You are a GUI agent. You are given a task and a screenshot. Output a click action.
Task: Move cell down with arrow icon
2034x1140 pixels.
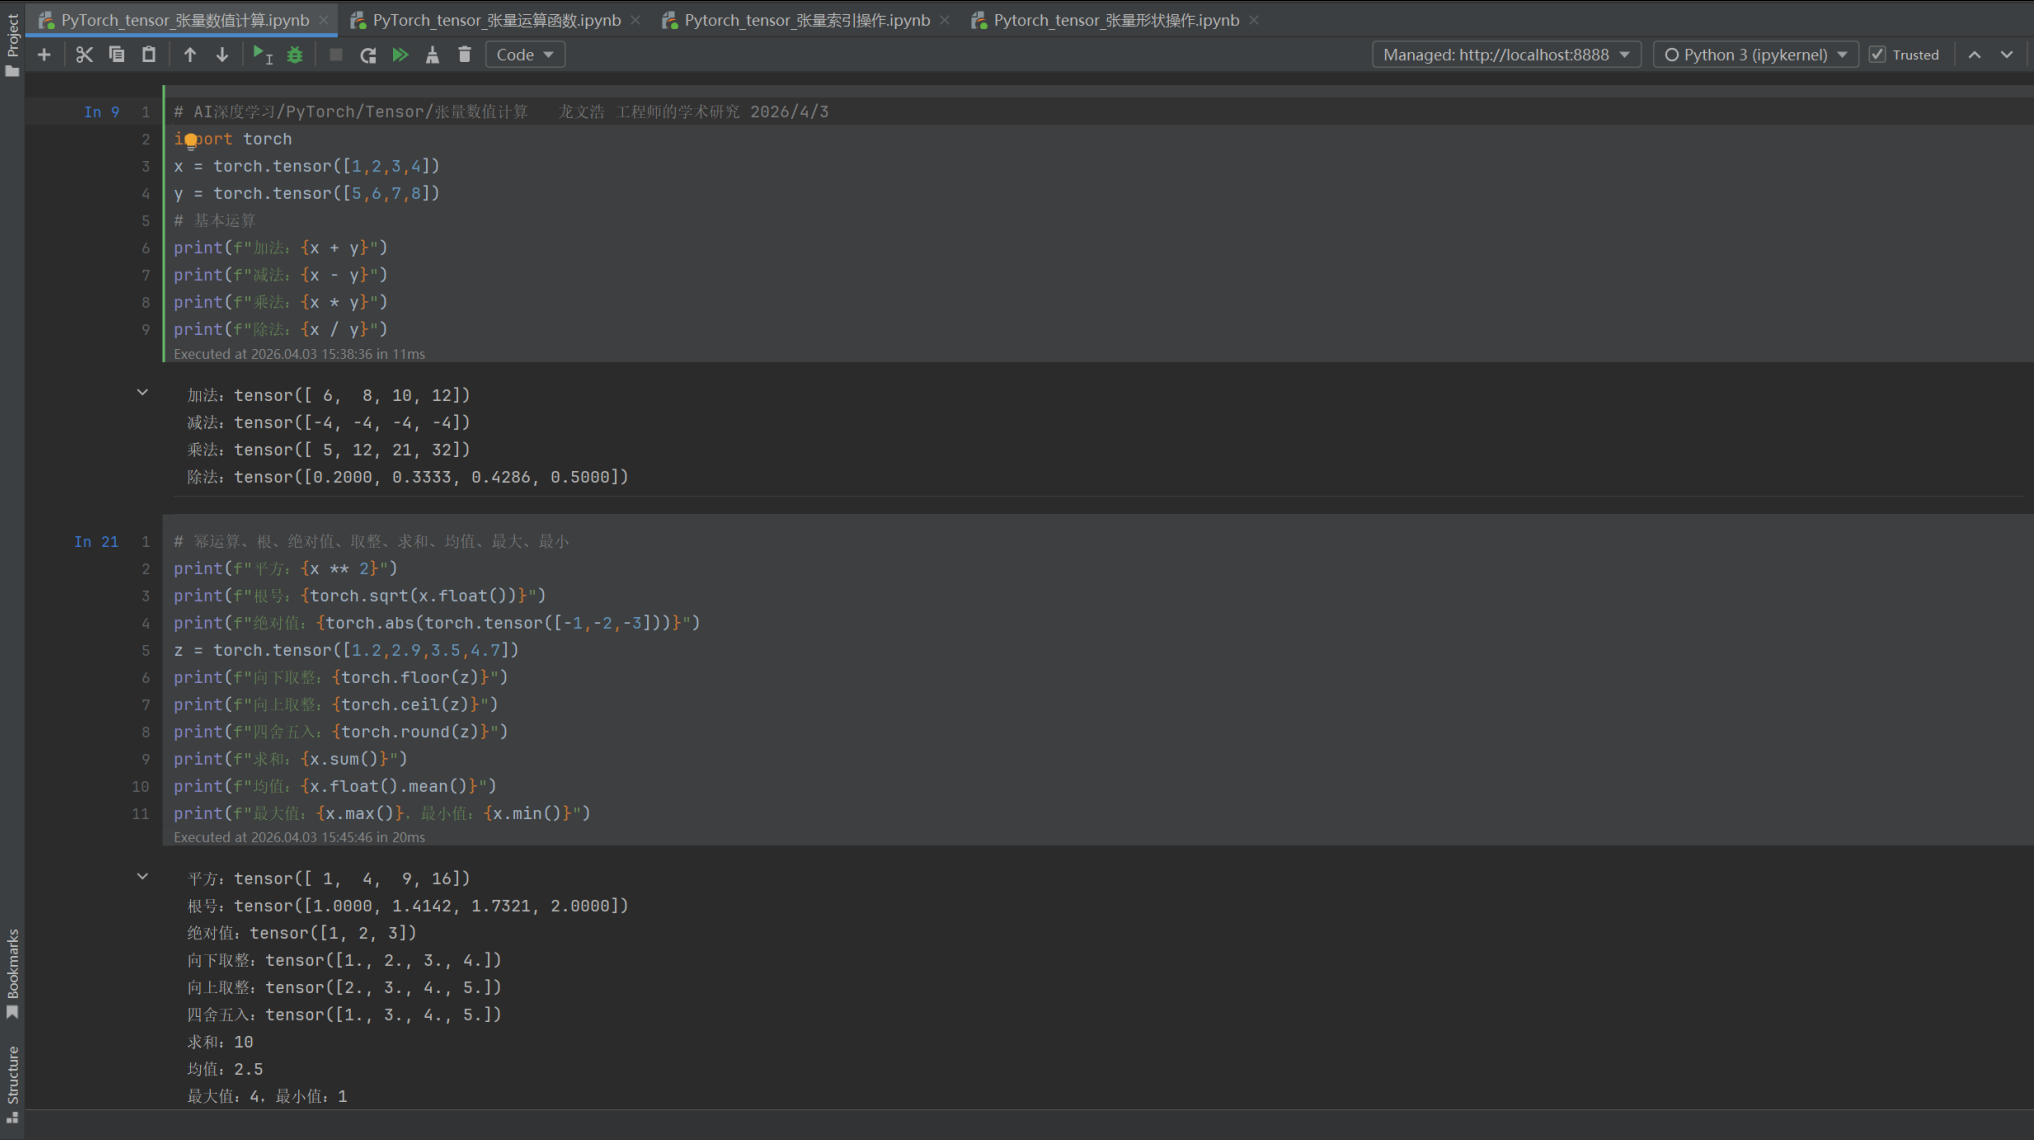coord(222,55)
